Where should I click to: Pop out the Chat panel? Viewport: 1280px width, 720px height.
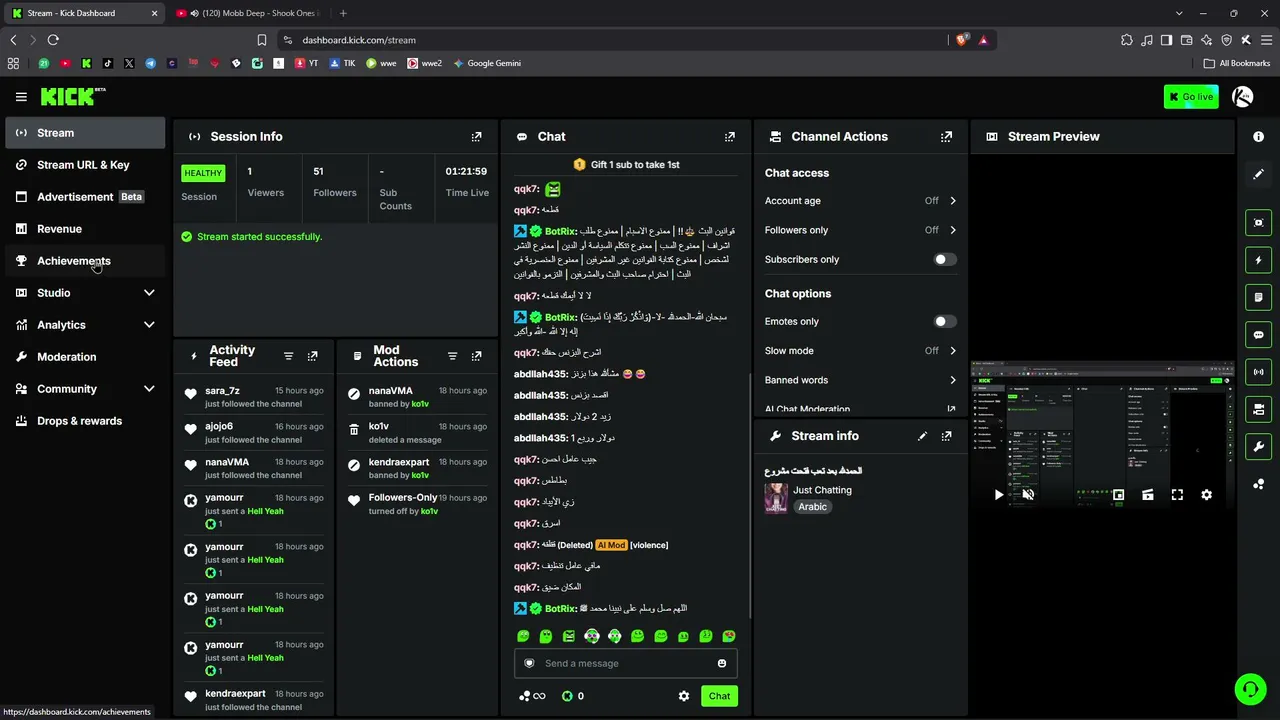[730, 137]
